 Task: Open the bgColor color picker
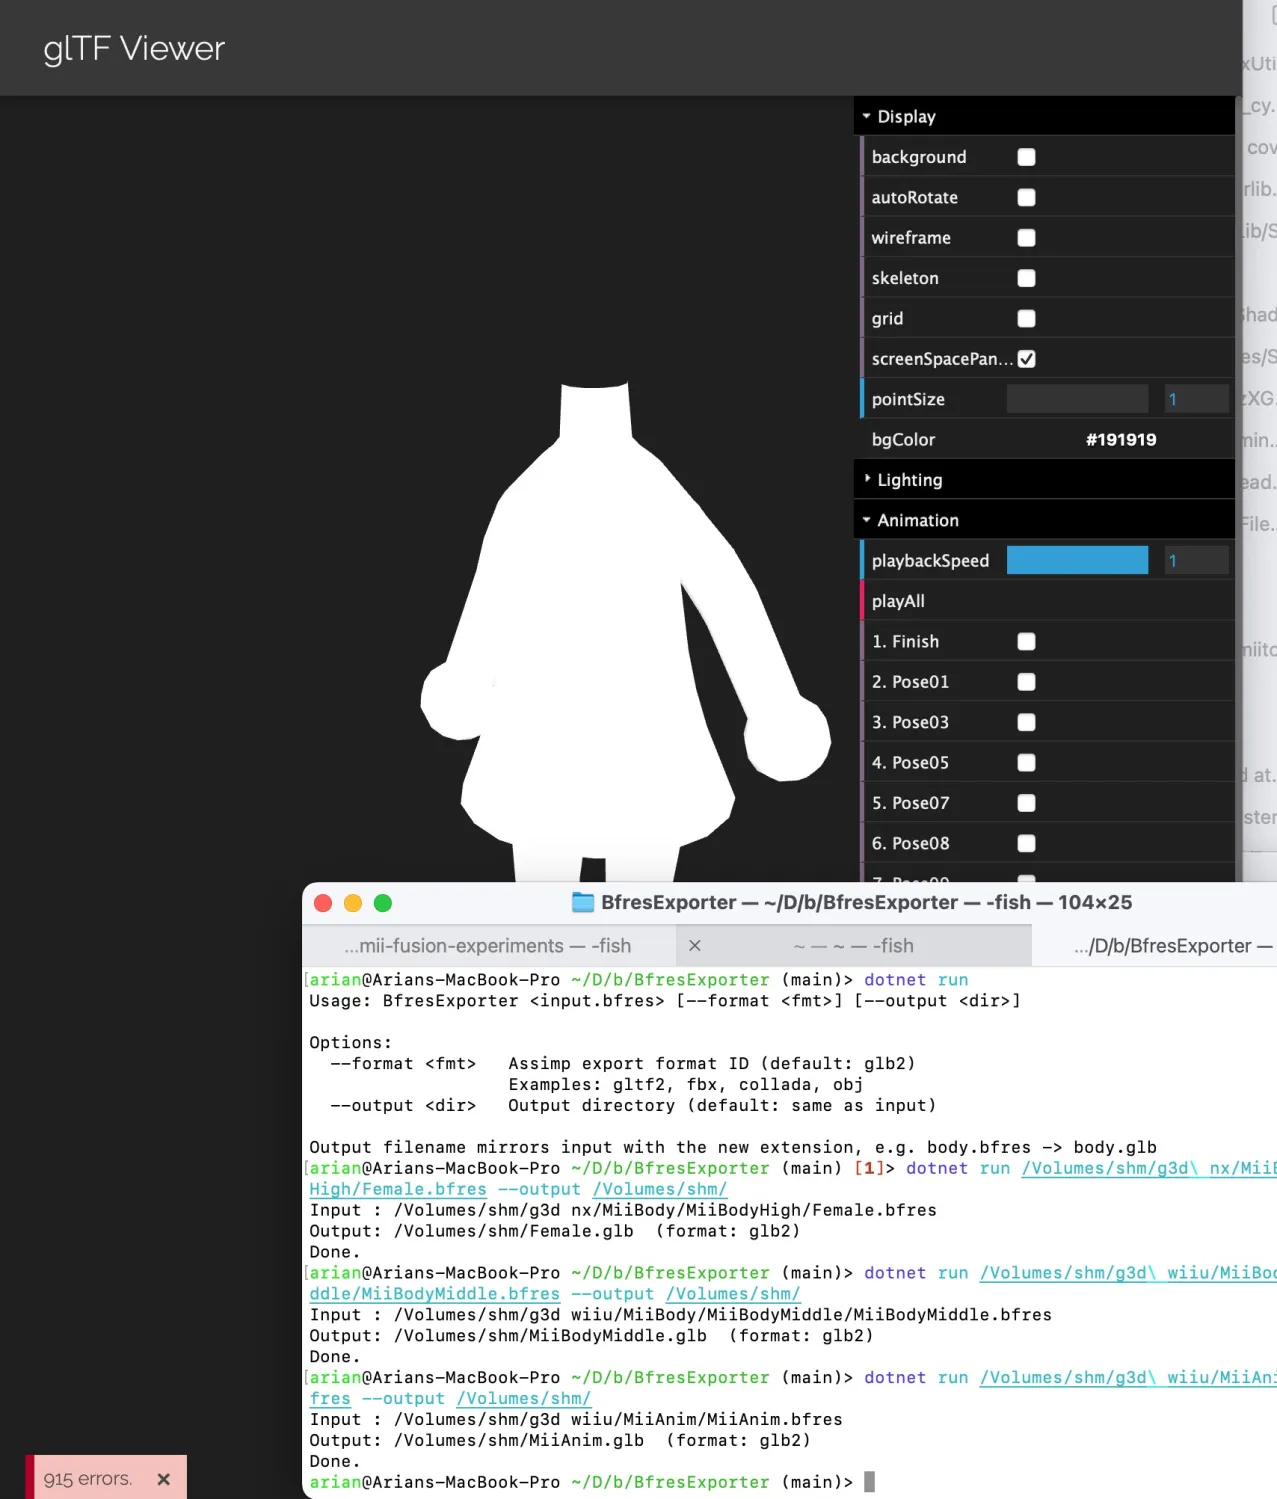coord(1121,439)
